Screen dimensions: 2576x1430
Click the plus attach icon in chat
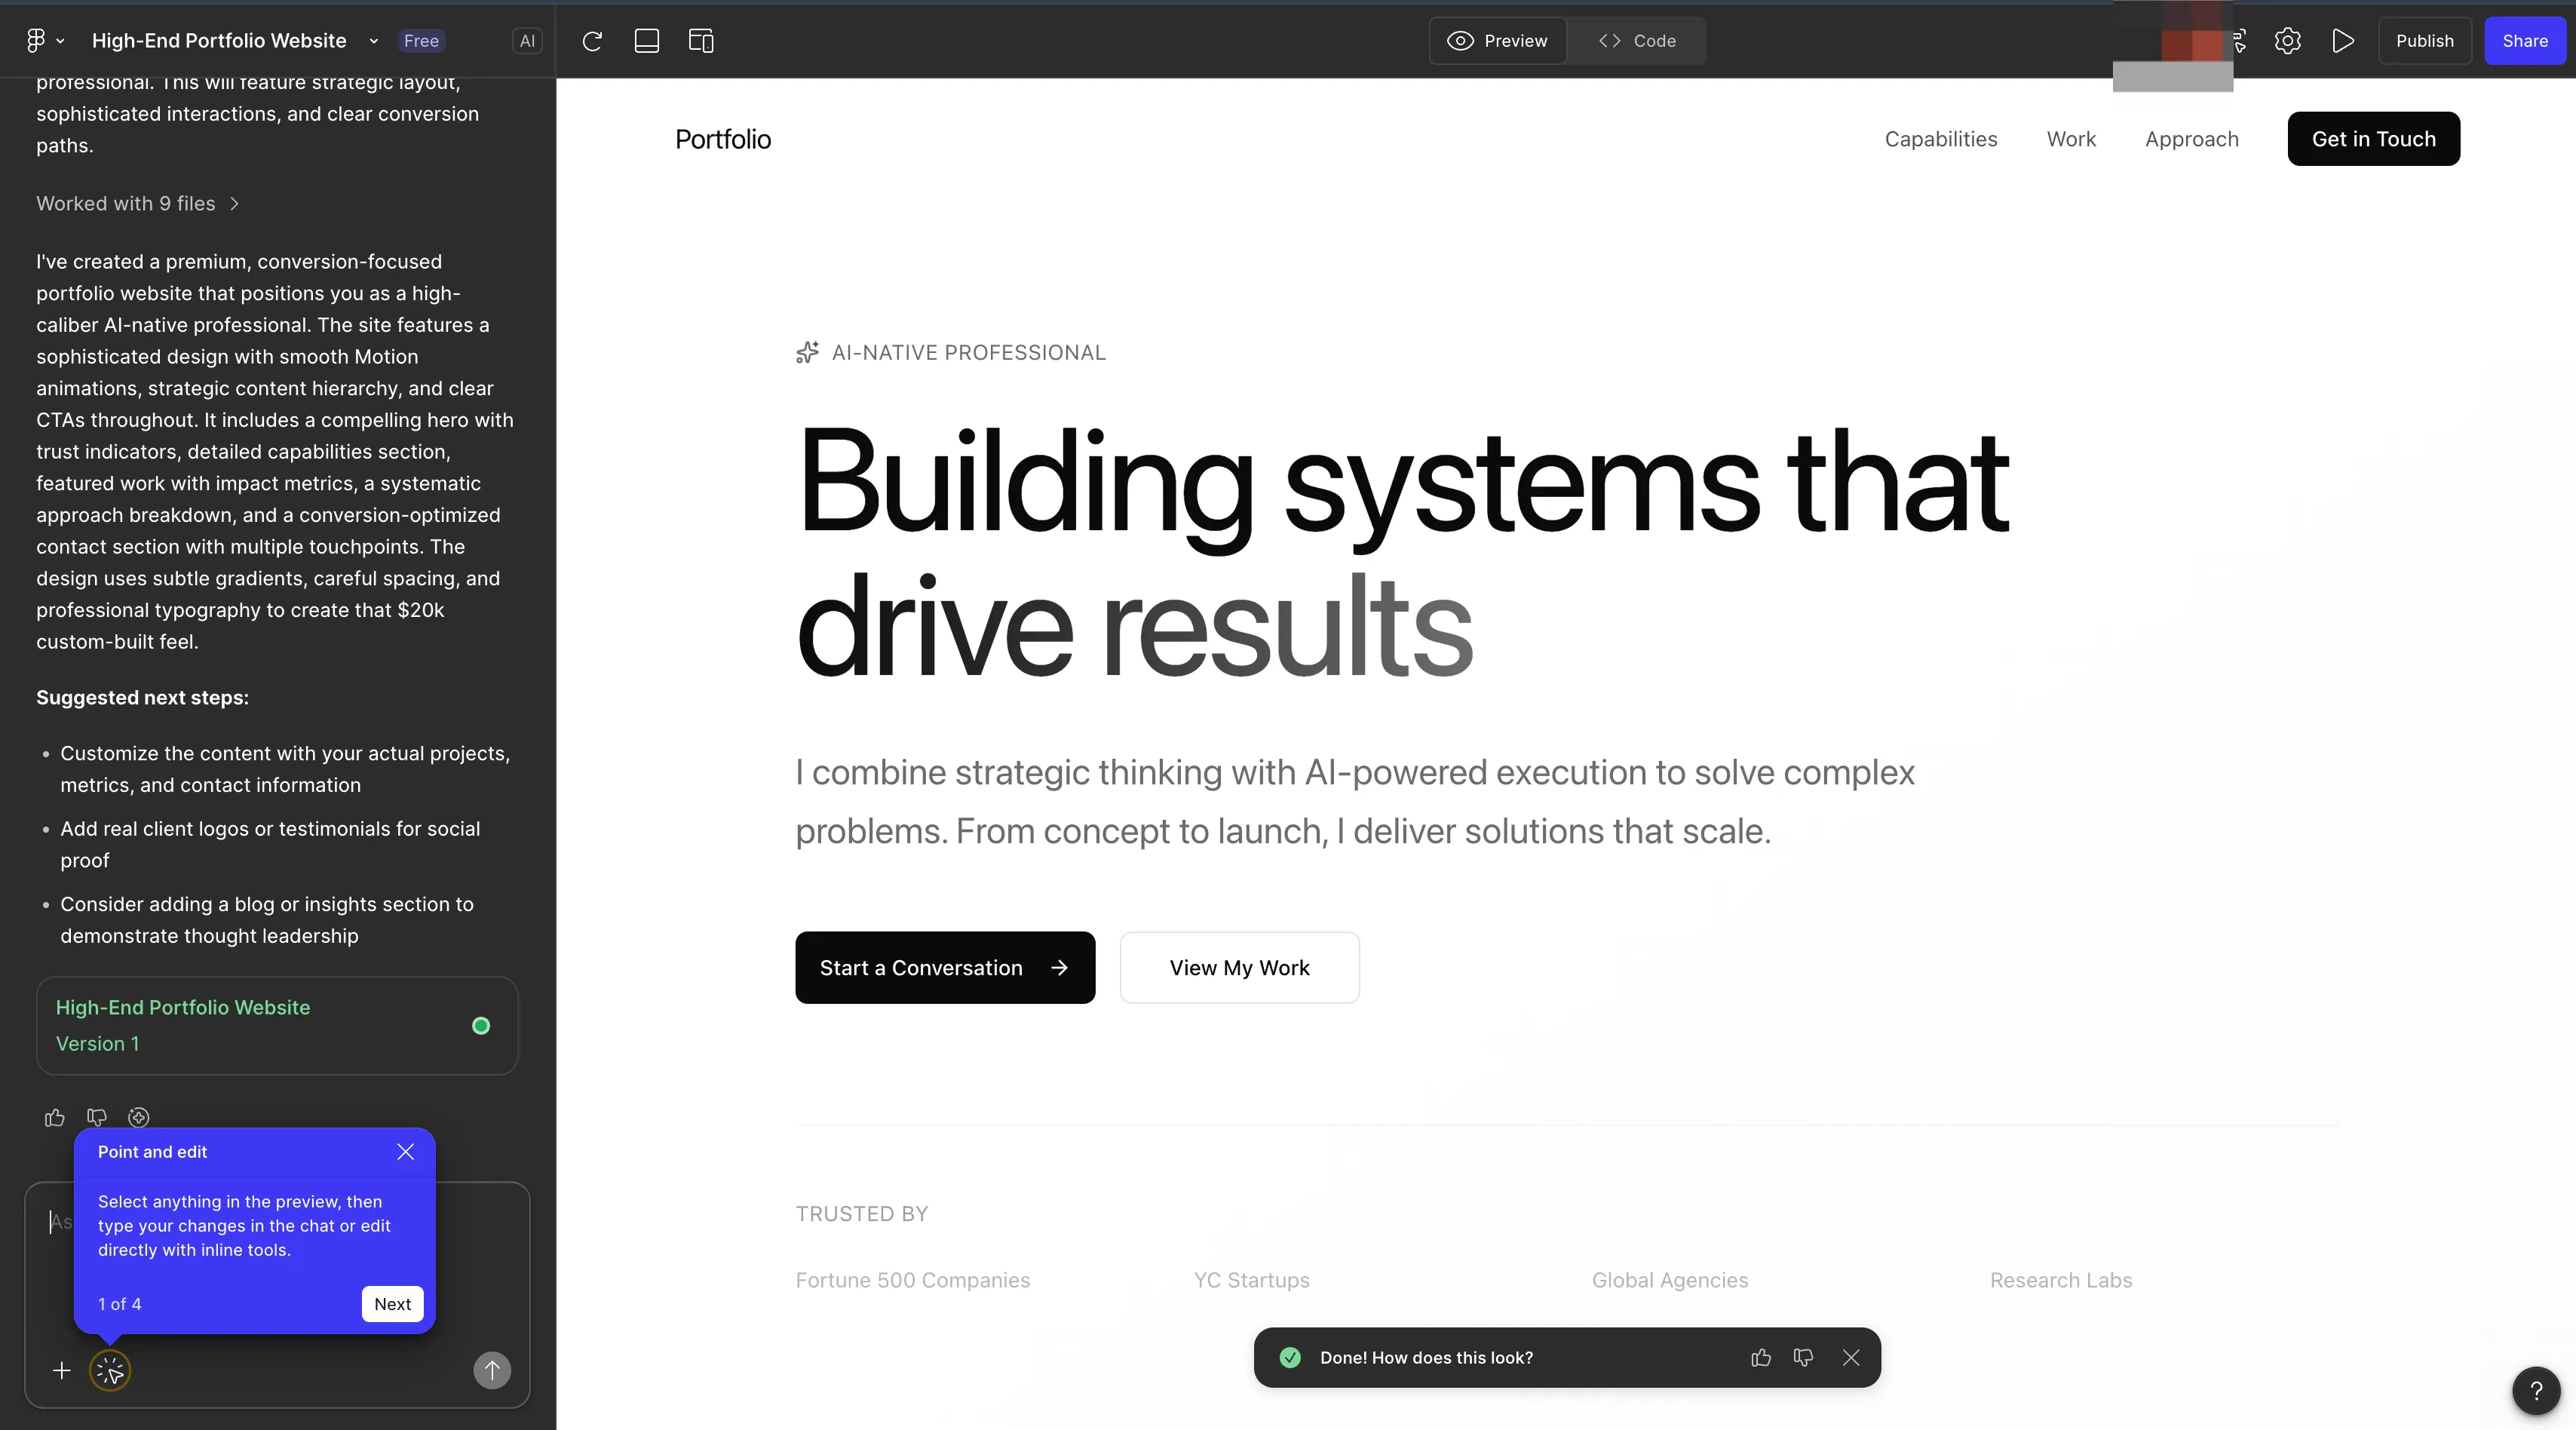pos(62,1370)
